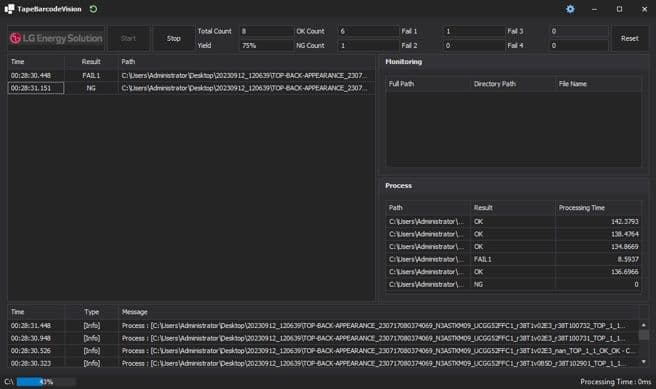Click the log scrollbar down arrow
Image resolution: width=656 pixels, height=389 pixels.
coord(643,362)
